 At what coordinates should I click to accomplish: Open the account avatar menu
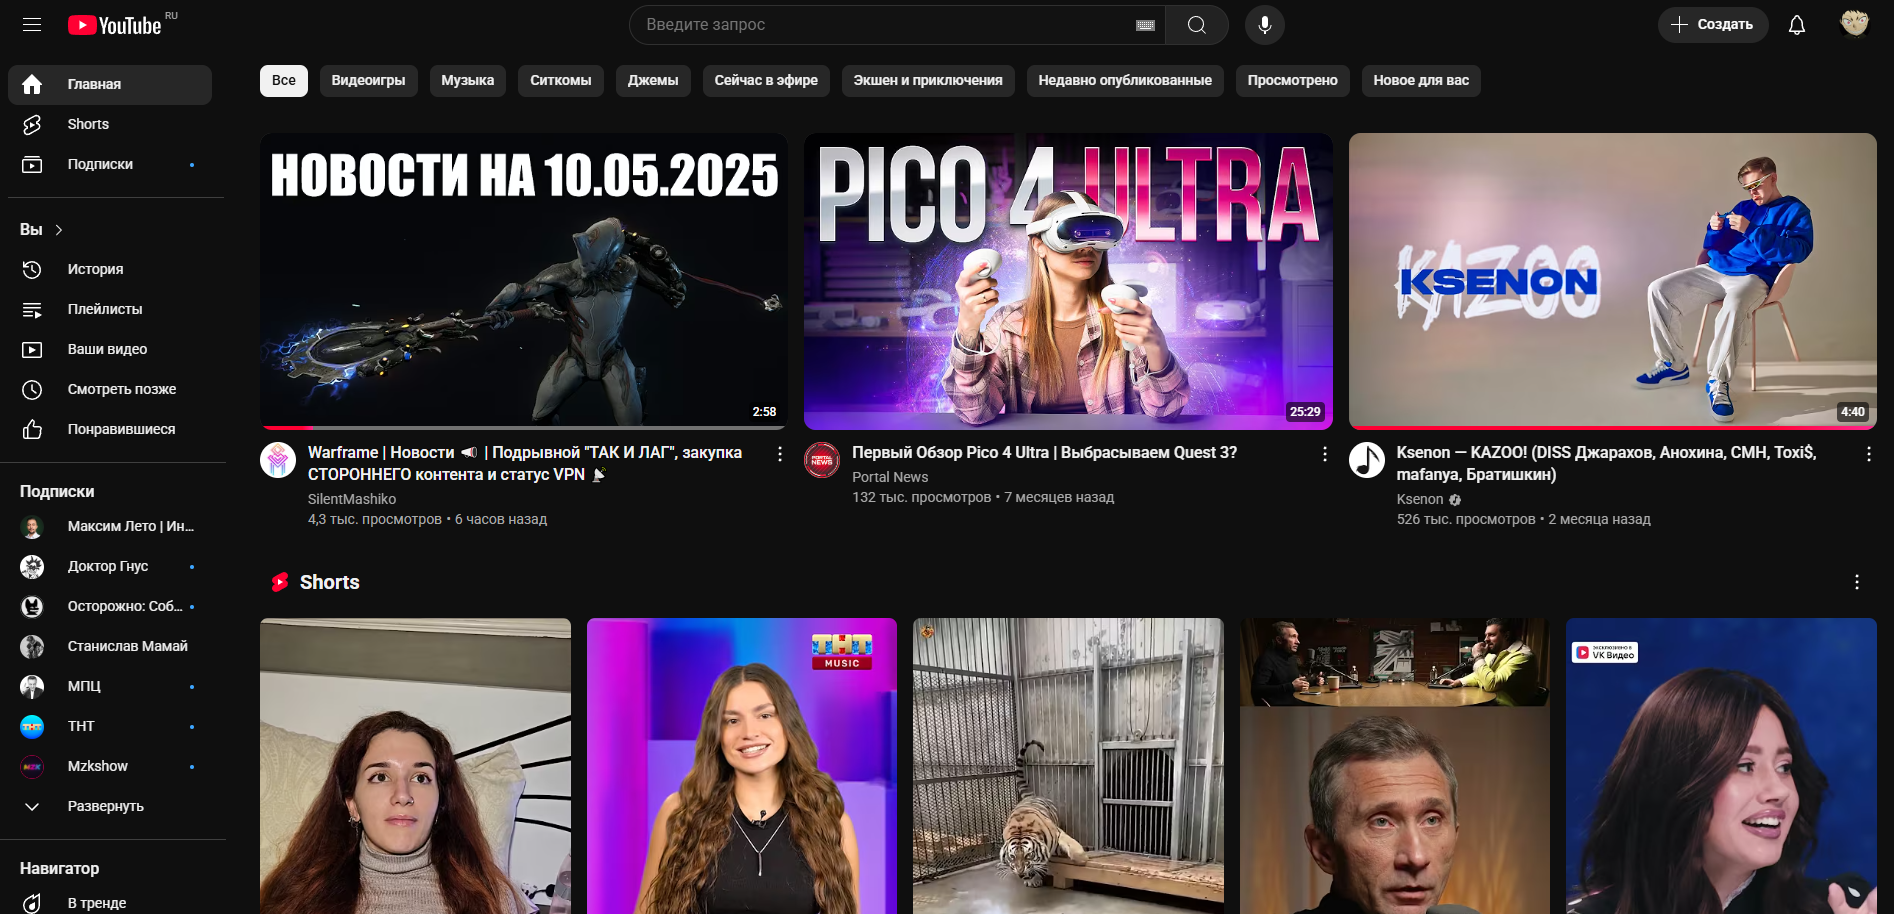point(1855,24)
